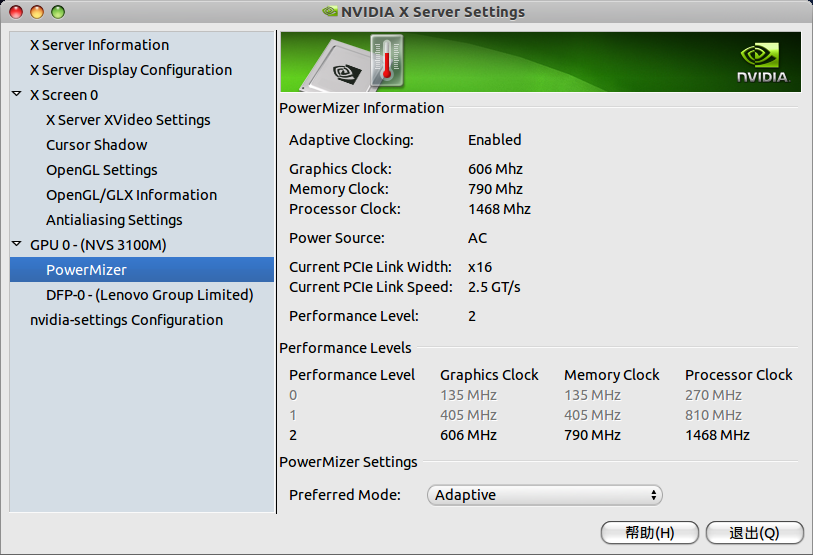Open the Preferred Mode dropdown
Screen dimensions: 813x555
coord(544,495)
